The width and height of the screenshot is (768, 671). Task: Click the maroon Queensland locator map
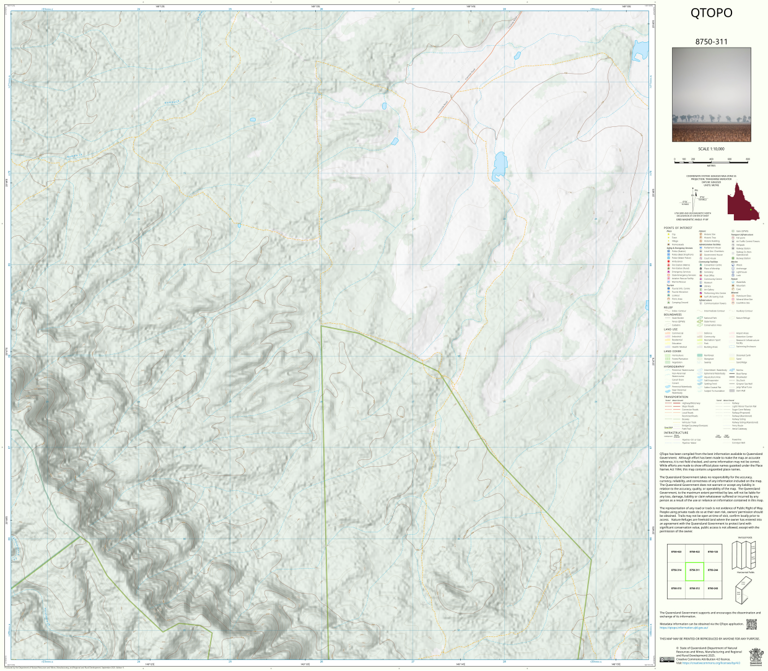[743, 202]
